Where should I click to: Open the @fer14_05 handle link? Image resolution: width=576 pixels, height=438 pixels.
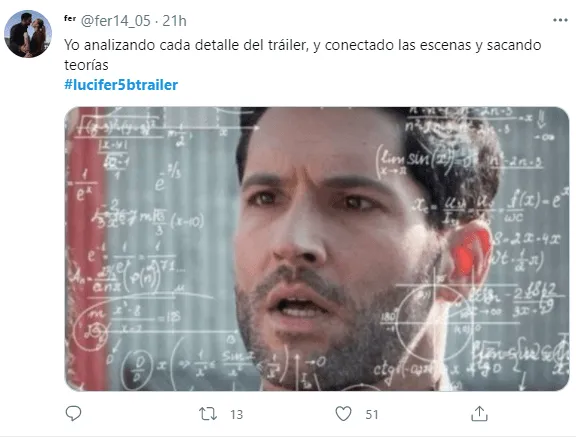(115, 21)
